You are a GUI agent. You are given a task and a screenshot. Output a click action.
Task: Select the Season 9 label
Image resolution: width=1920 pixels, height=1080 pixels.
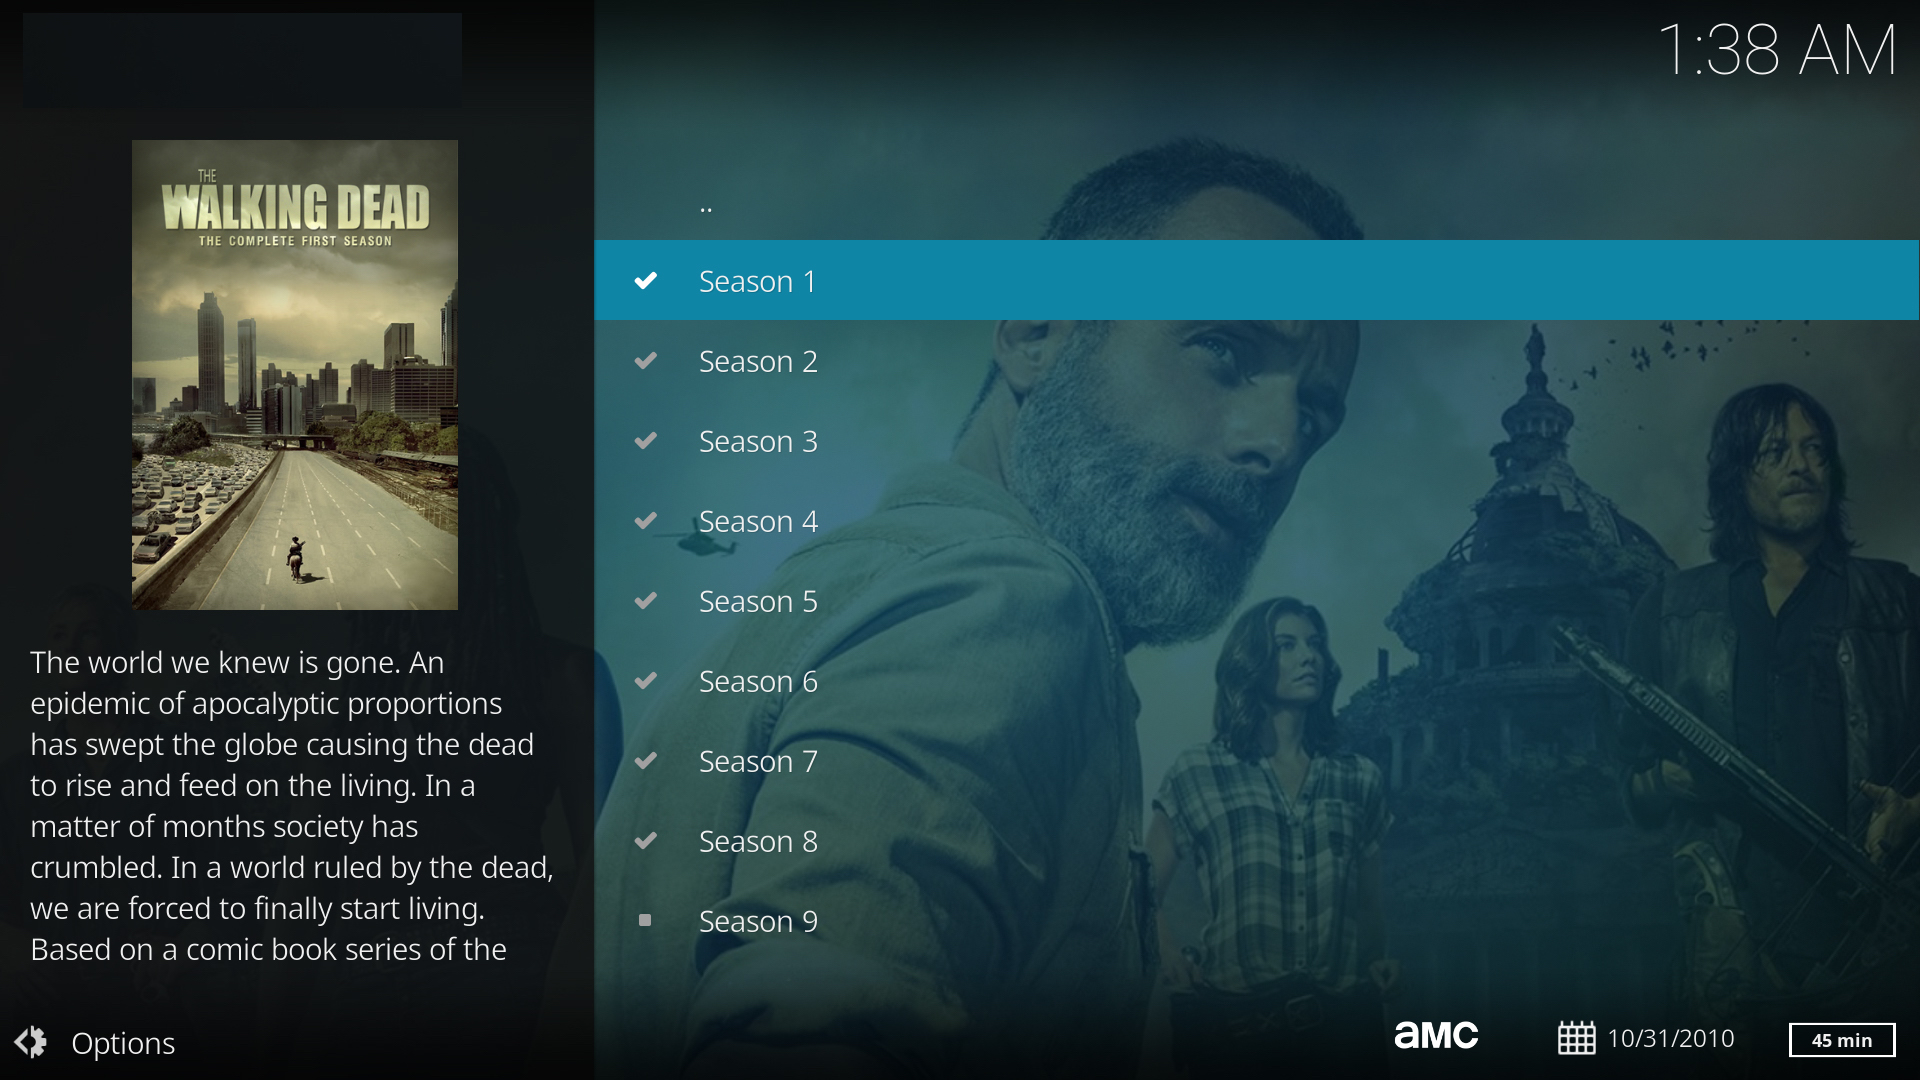(x=758, y=921)
